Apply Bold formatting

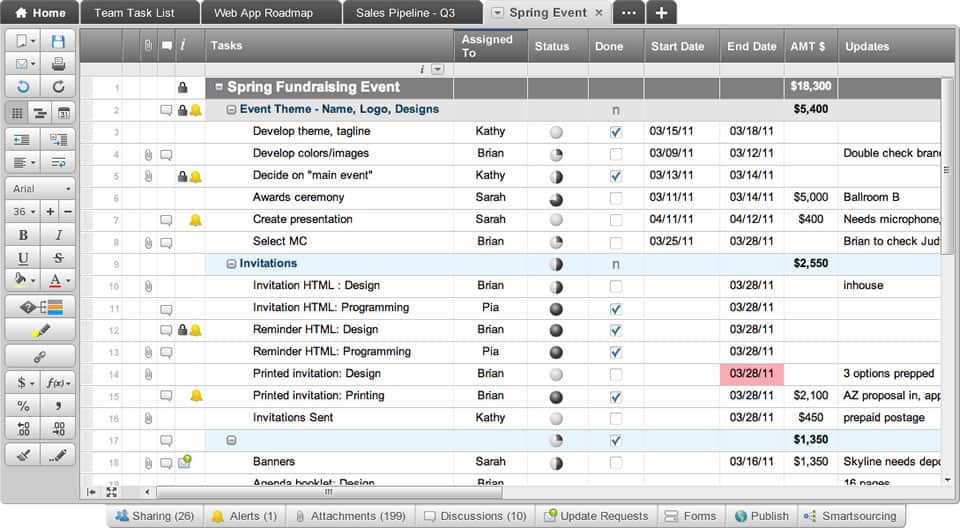tap(23, 235)
